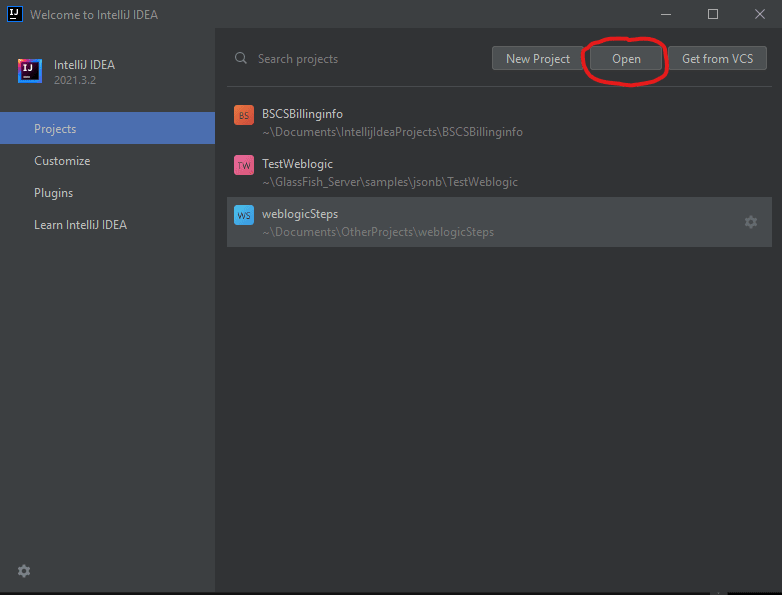The width and height of the screenshot is (782, 595).
Task: Open settings gear at bottom left
Action: click(x=24, y=571)
